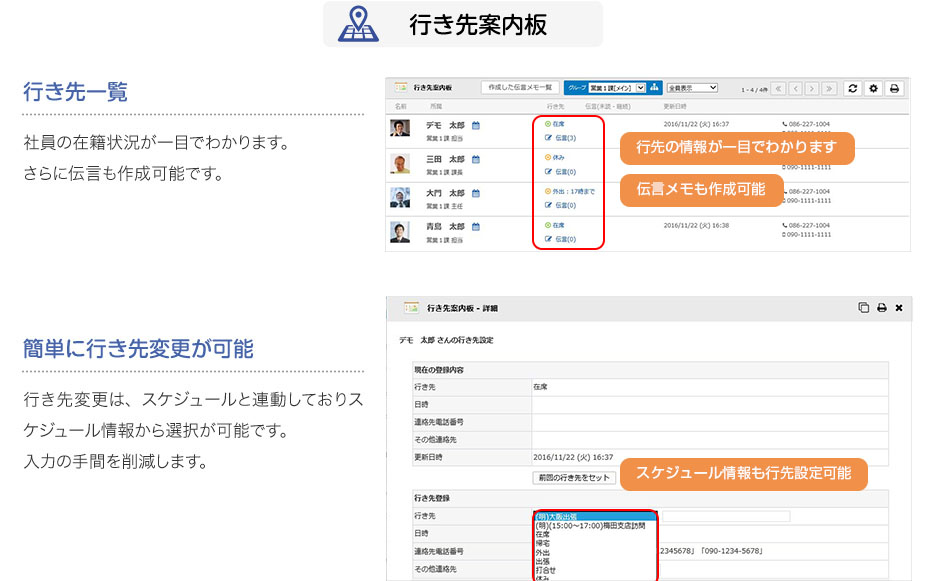Click the print icon in detail dialog
Screen dimensions: 931x581
click(x=881, y=308)
